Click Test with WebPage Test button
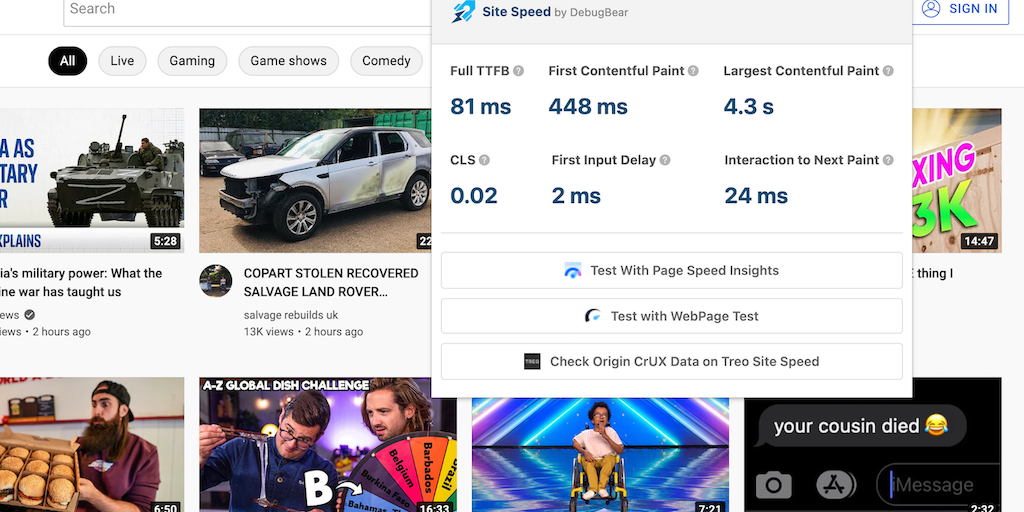The height and width of the screenshot is (512, 1024). click(671, 316)
